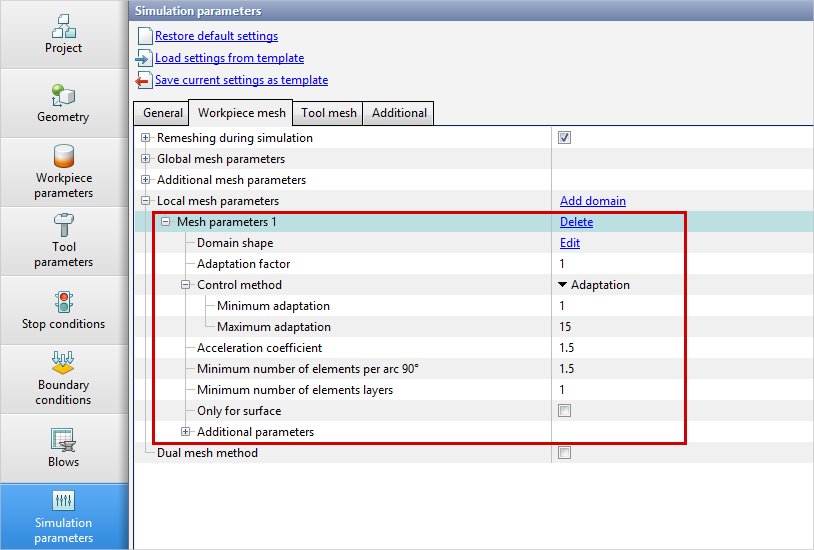
Task: Switch to the Tool mesh tab
Action: (x=329, y=113)
